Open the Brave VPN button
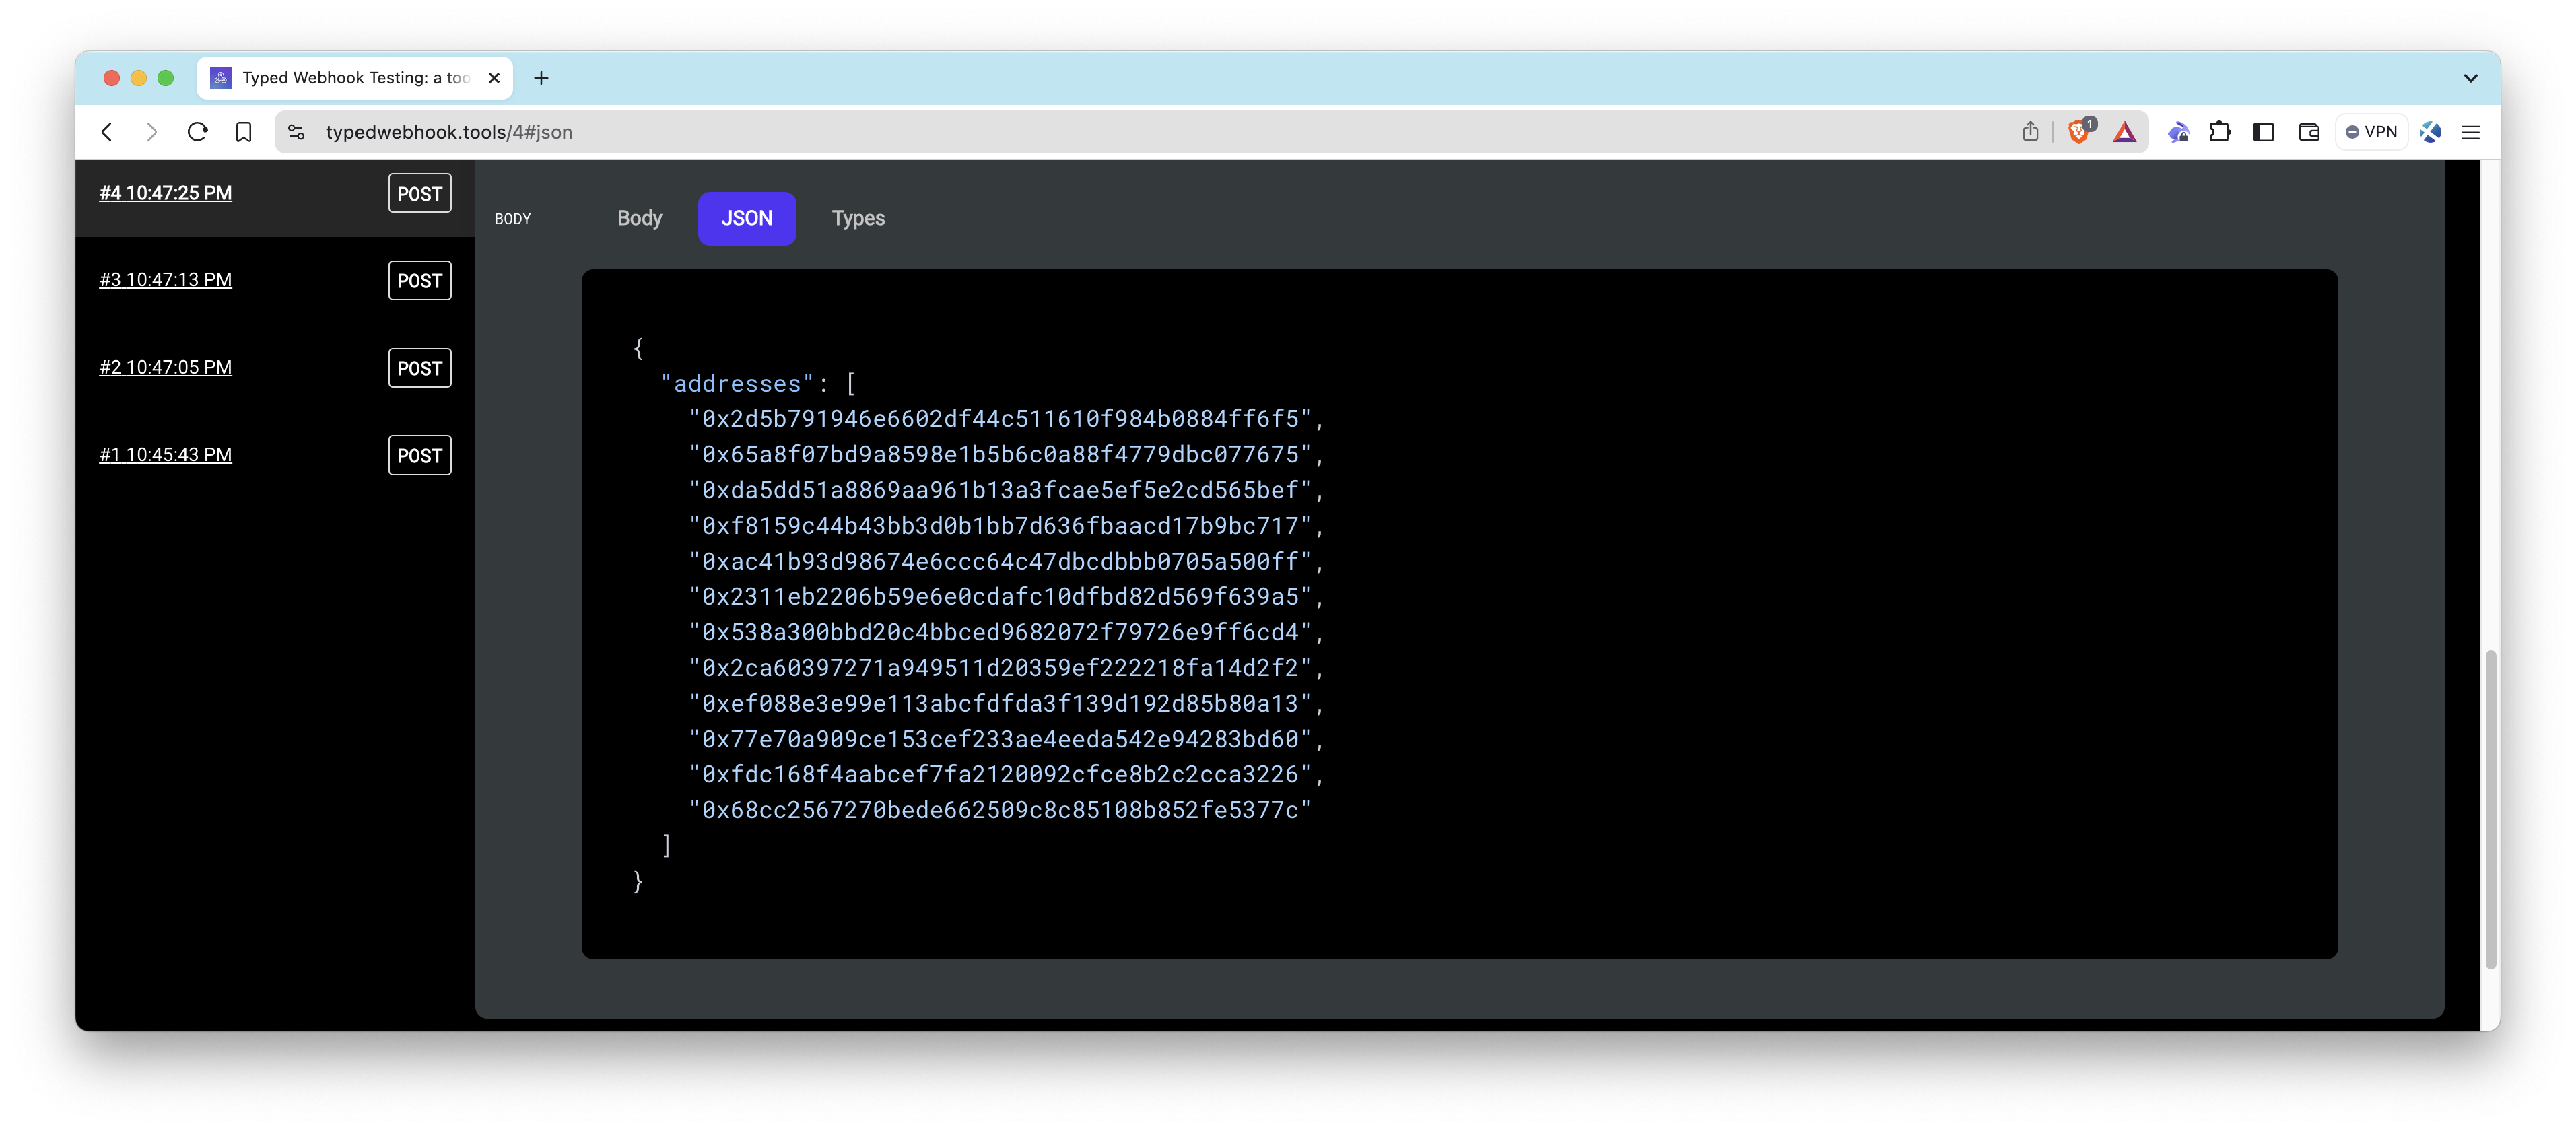2576x1131 pixels. click(x=2371, y=132)
